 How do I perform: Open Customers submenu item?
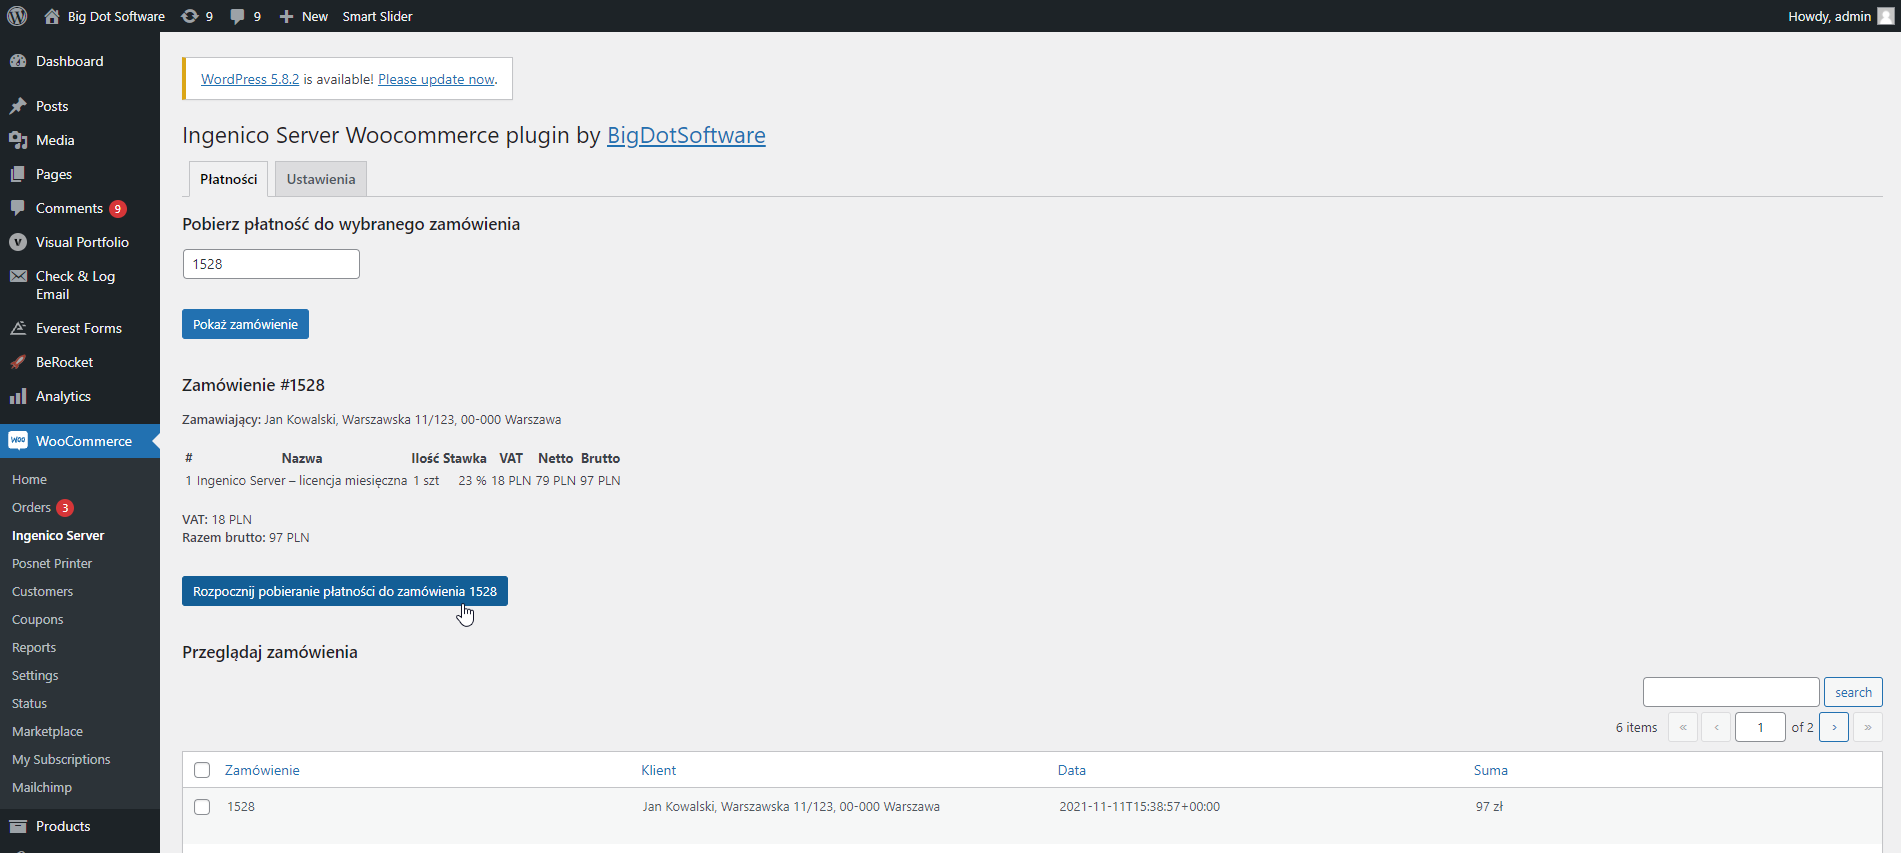click(x=42, y=592)
